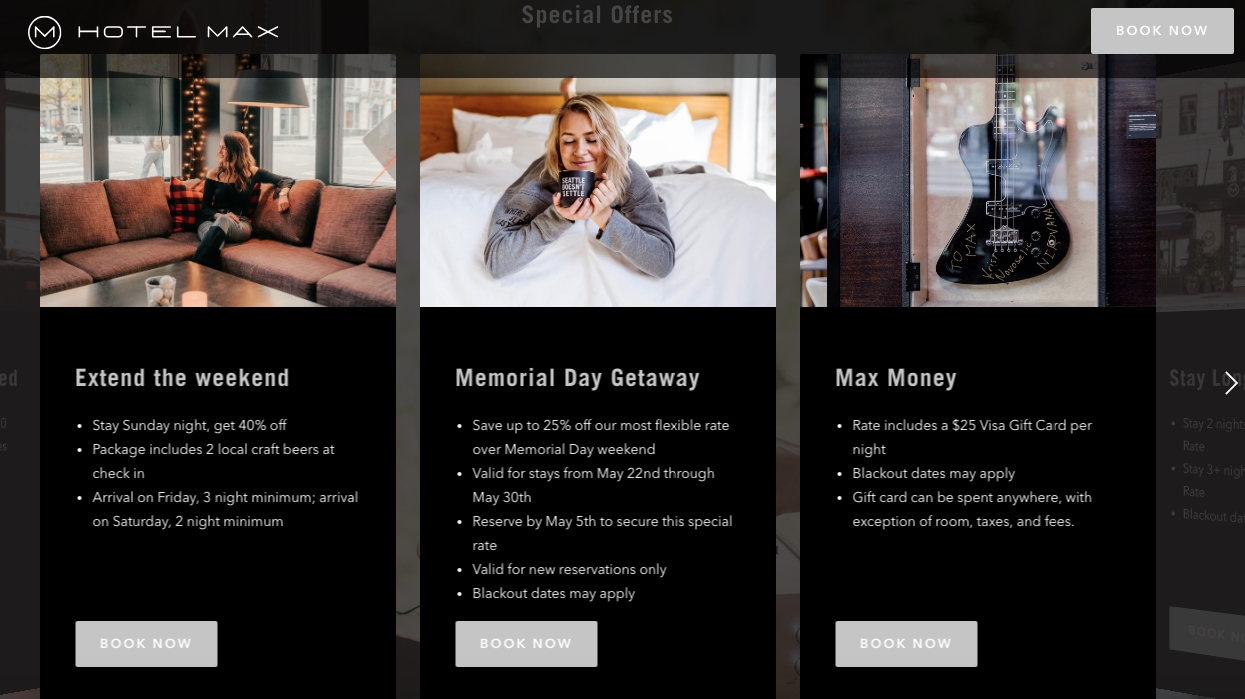Advance the carousel with the right arrow
The height and width of the screenshot is (699, 1245).
pyautogui.click(x=1231, y=383)
